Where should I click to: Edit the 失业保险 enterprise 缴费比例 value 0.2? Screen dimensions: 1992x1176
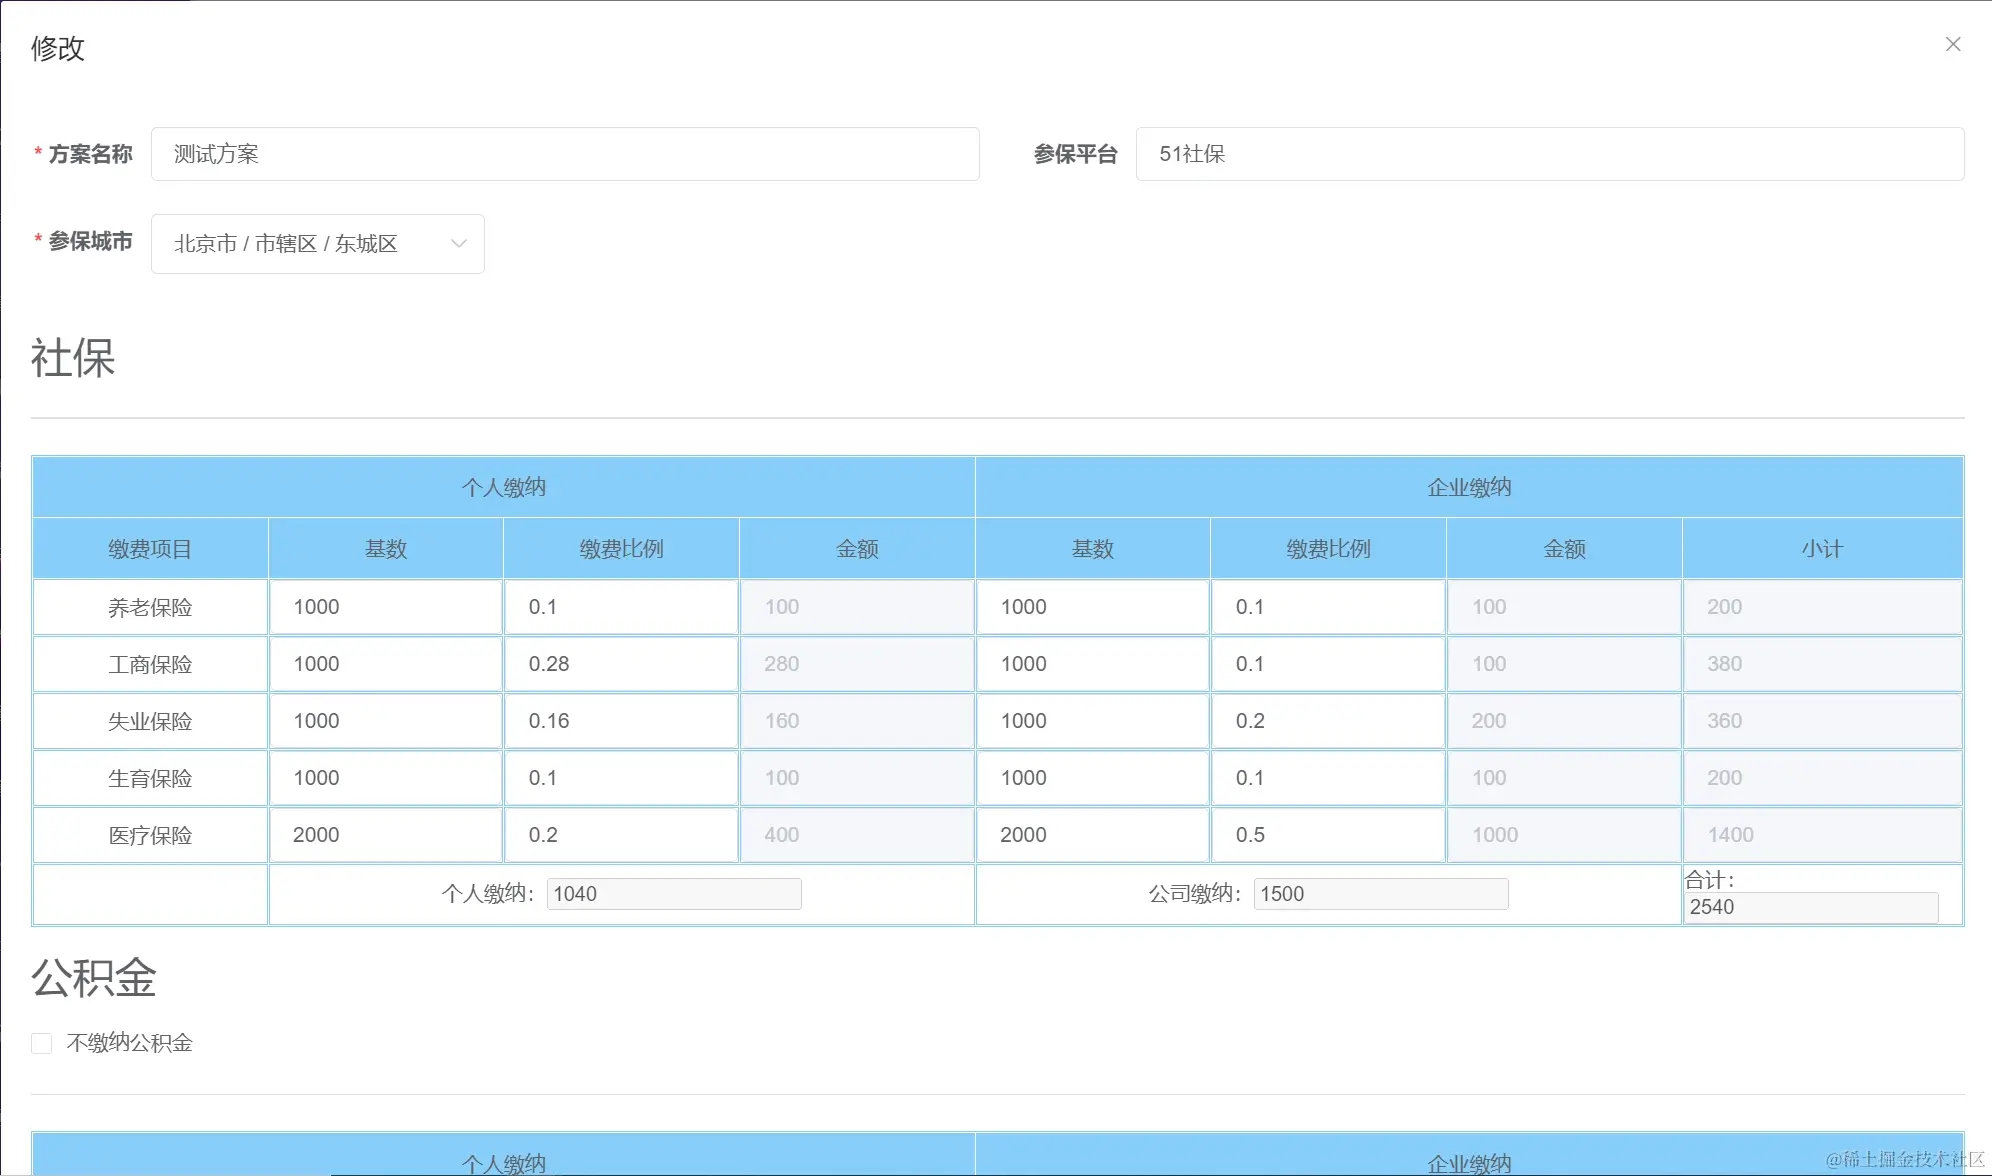point(1327,720)
